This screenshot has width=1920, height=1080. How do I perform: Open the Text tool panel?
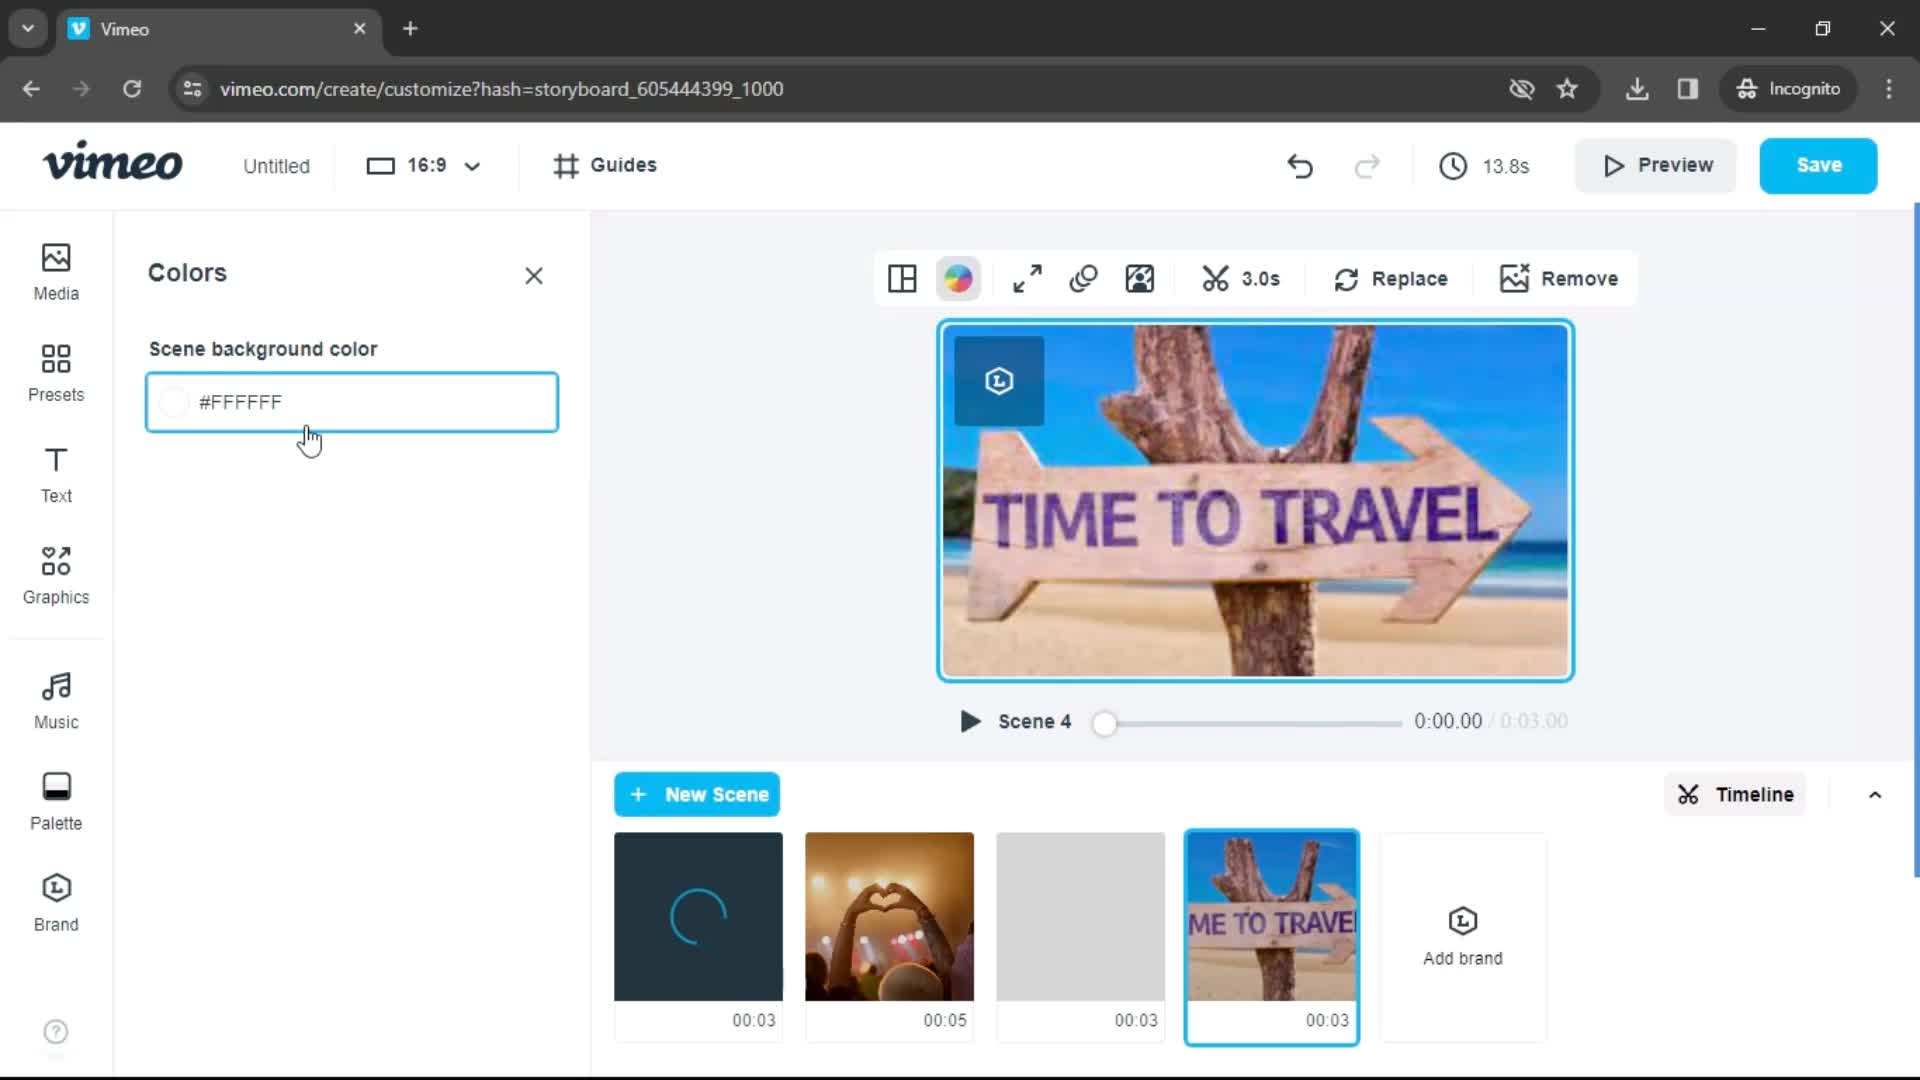tap(55, 473)
